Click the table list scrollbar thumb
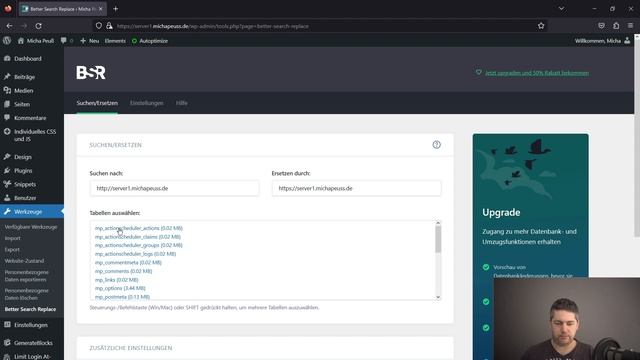Screen dimensions: 640x360 pos(438,239)
